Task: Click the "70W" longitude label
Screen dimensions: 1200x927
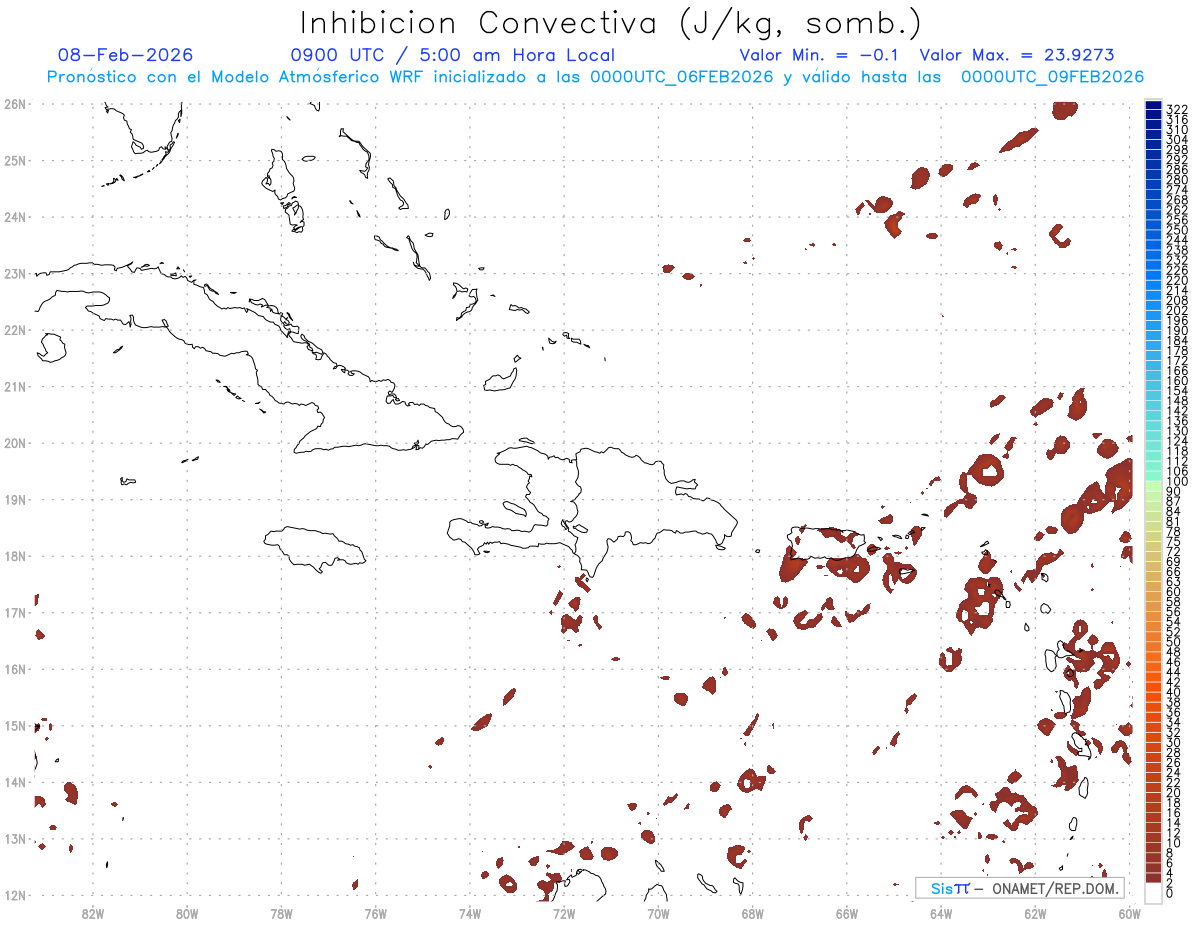Action: (658, 913)
